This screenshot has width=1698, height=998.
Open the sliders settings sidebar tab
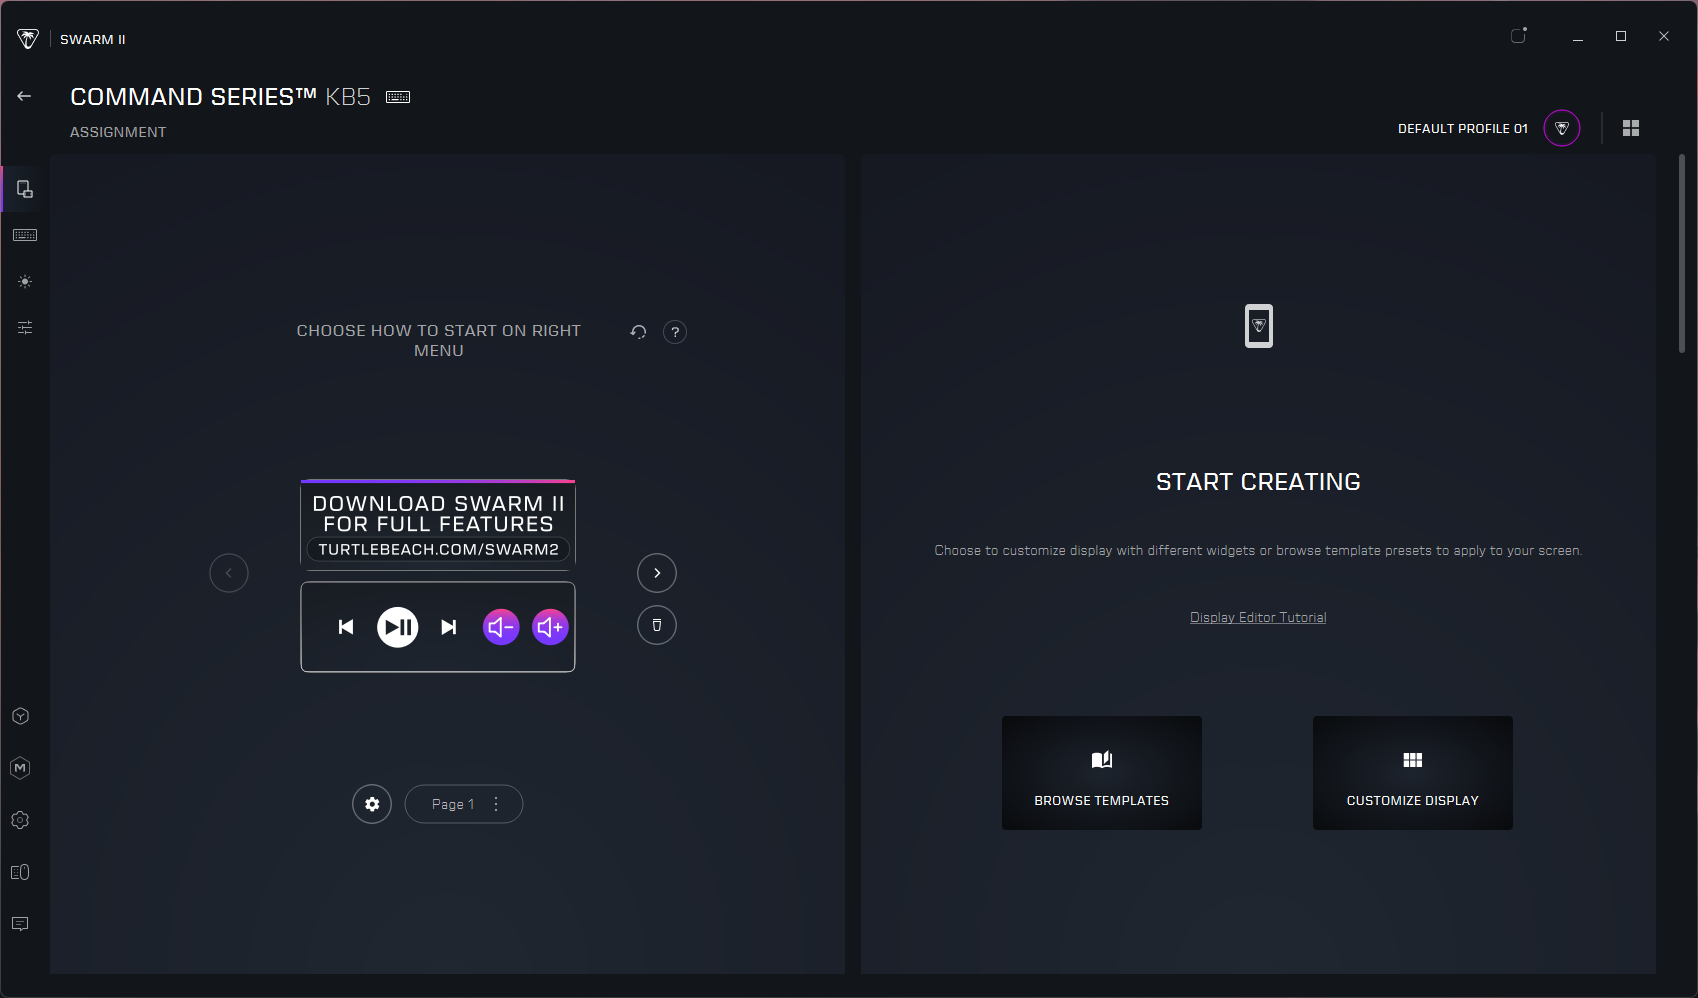tap(25, 327)
